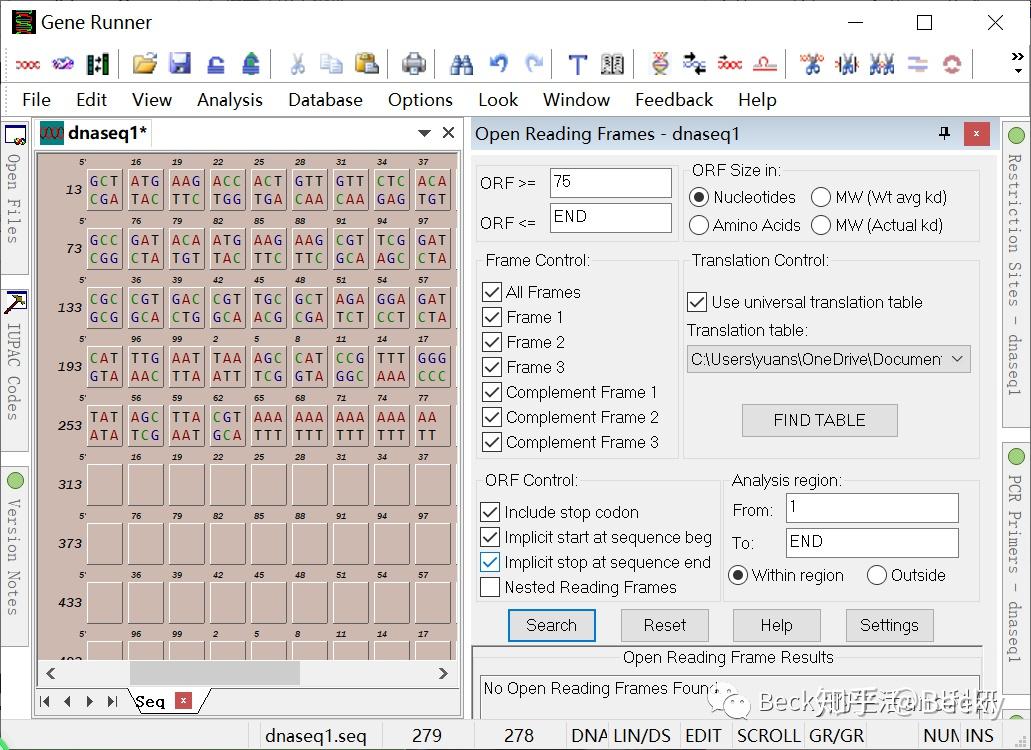
Task: Open the Analysis menu
Action: 229,100
